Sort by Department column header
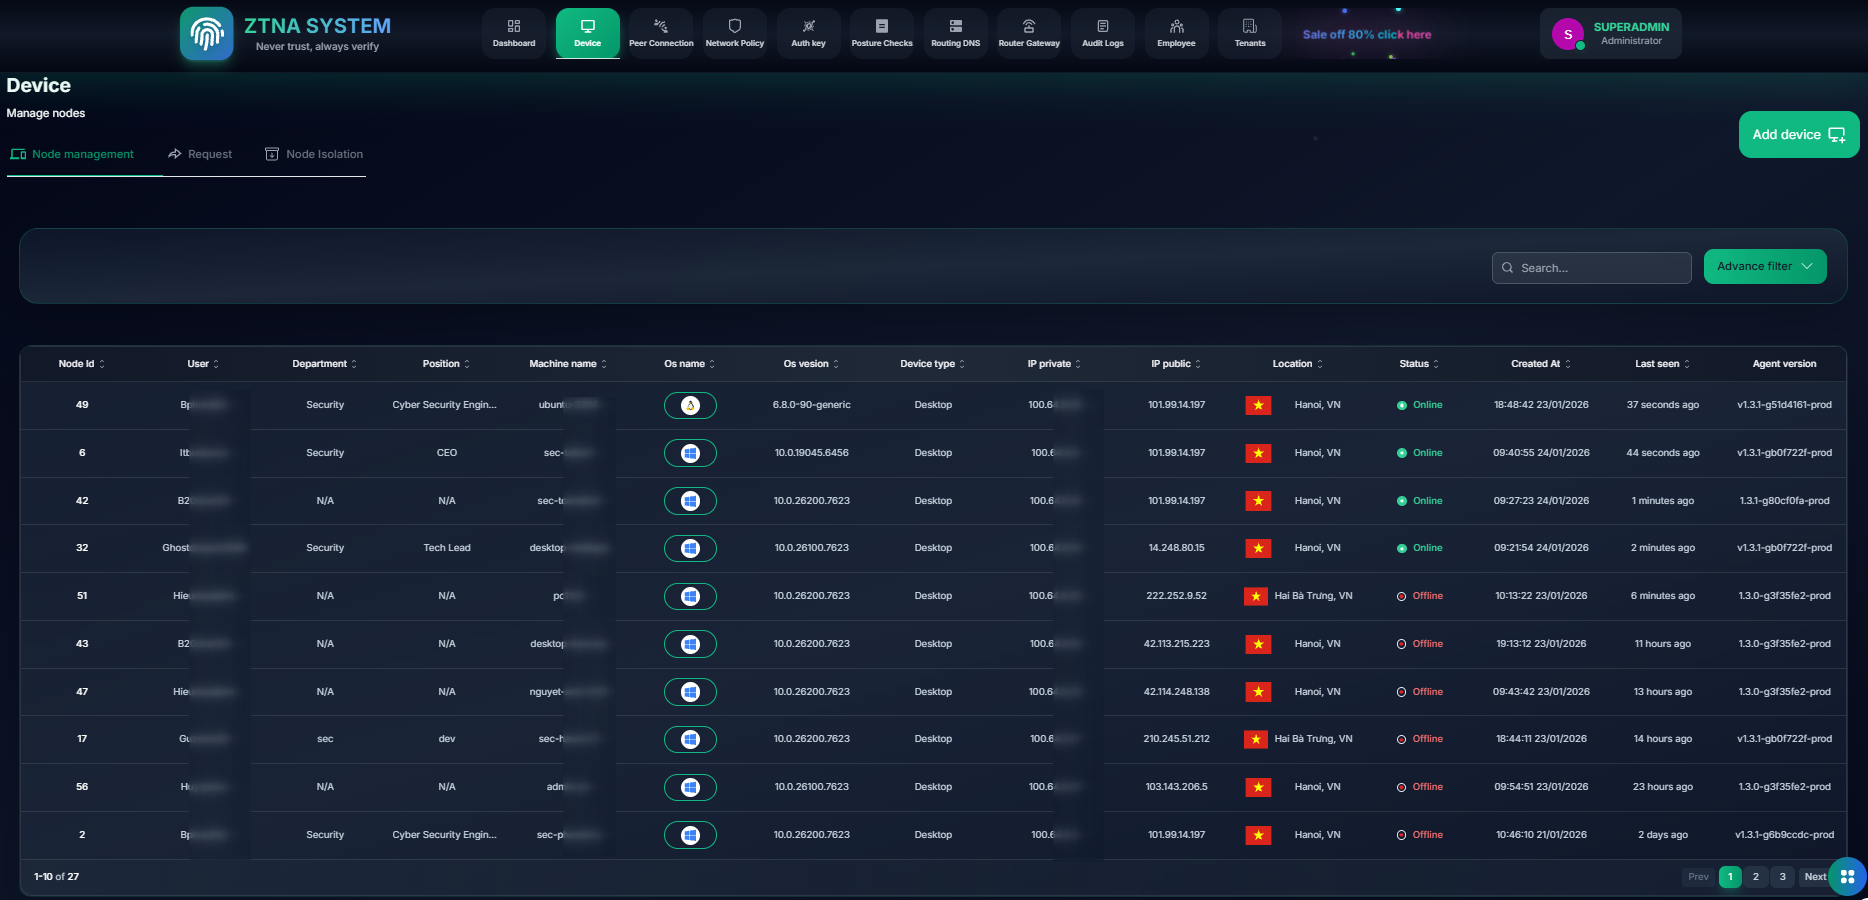 point(325,364)
